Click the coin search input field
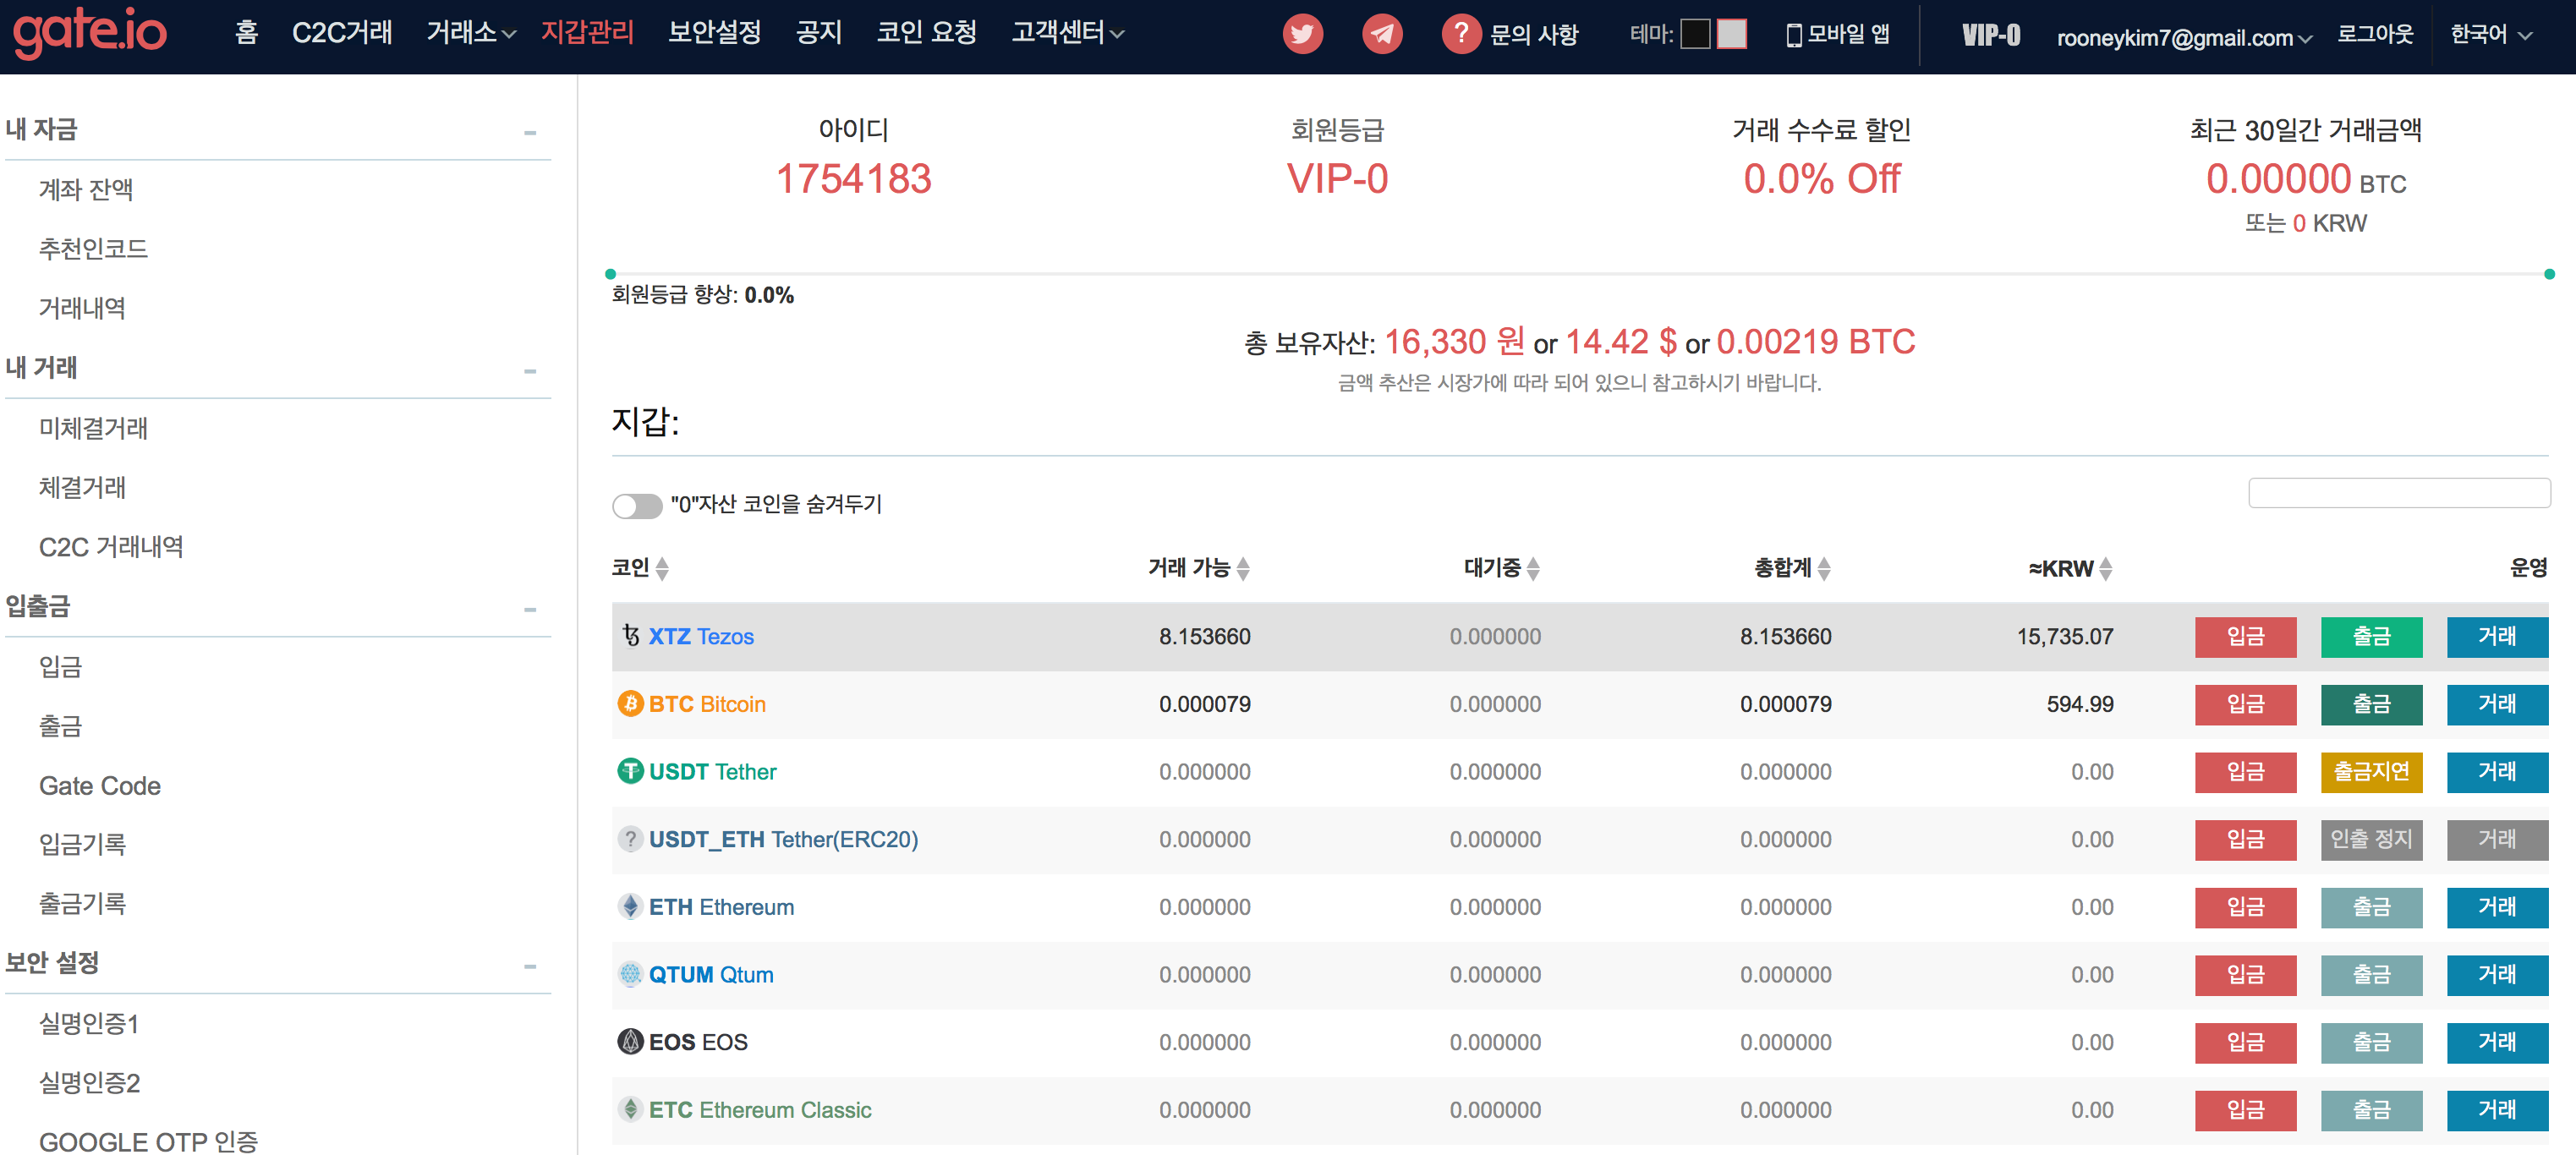This screenshot has height=1155, width=2576. tap(2398, 492)
